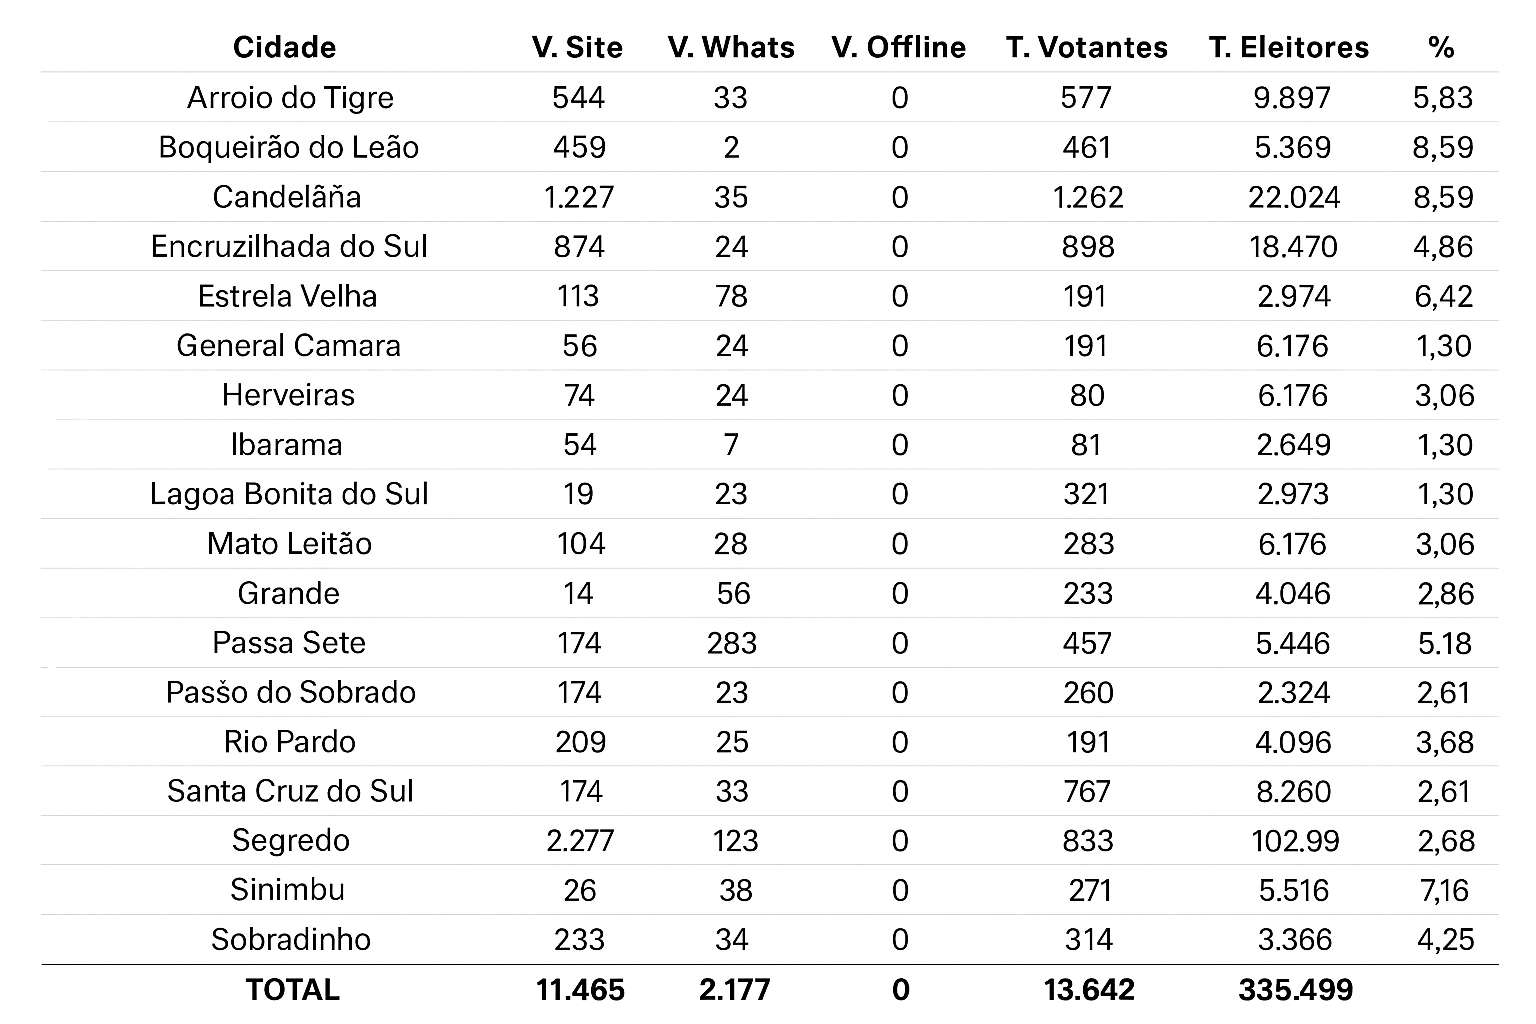Image resolution: width=1536 pixels, height=1024 pixels.
Task: Select the TOTAL row label
Action: (292, 989)
